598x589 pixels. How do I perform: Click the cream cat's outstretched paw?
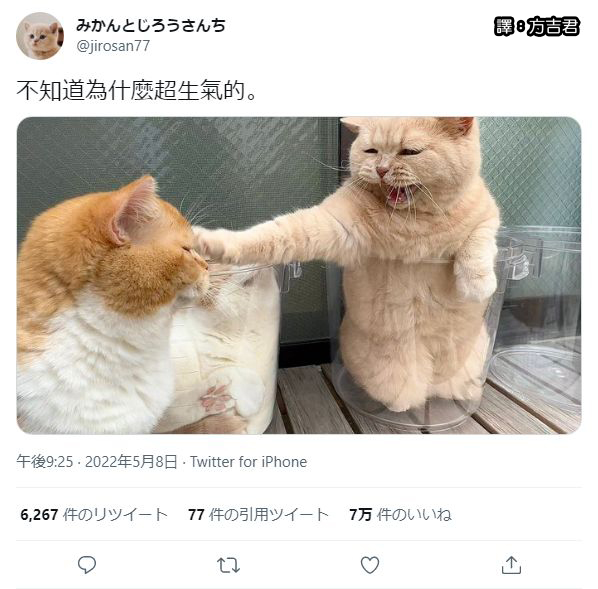pos(209,245)
